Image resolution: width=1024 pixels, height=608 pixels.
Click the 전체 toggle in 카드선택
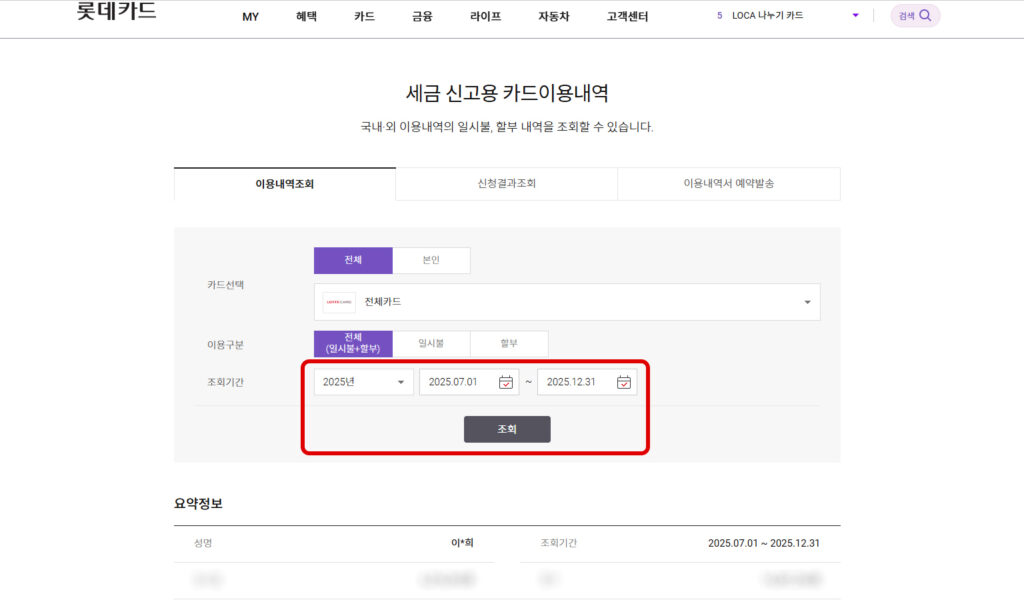pyautogui.click(x=352, y=260)
